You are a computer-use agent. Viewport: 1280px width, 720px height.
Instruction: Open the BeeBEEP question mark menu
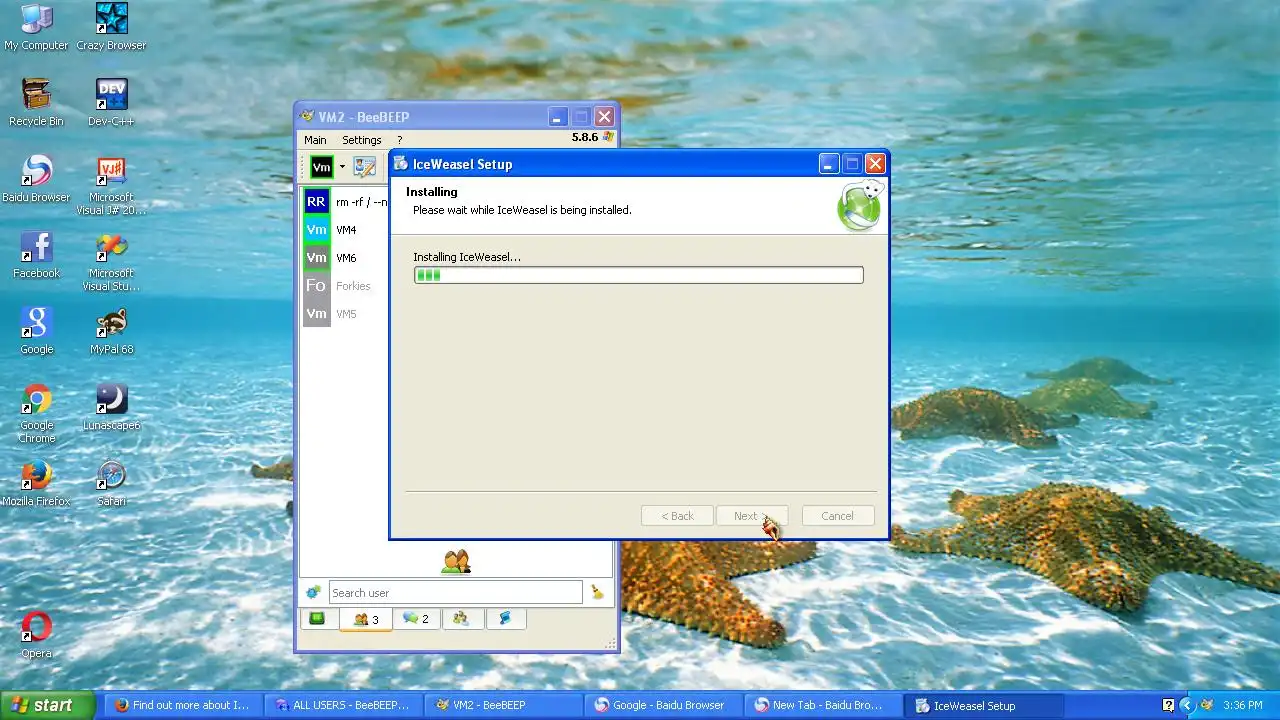pyautogui.click(x=399, y=140)
